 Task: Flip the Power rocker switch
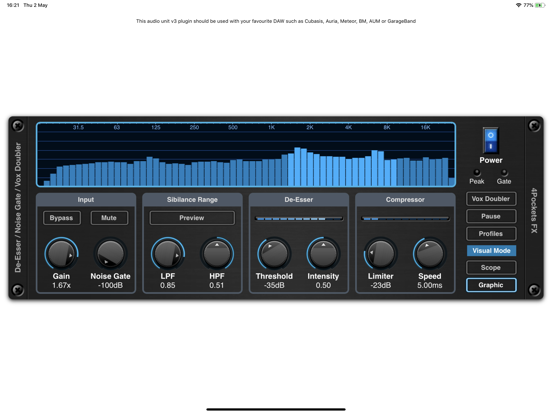click(490, 140)
